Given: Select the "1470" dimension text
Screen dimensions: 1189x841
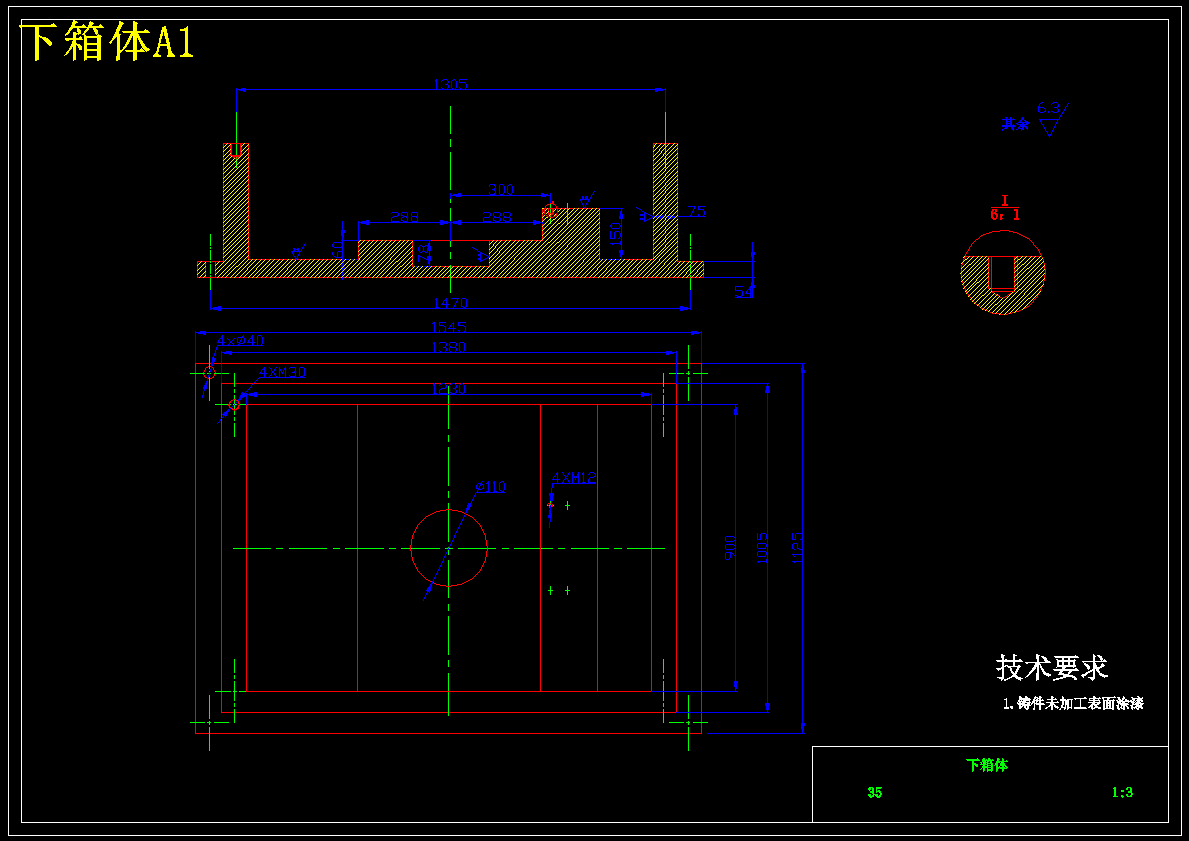Looking at the screenshot, I should pos(450,303).
